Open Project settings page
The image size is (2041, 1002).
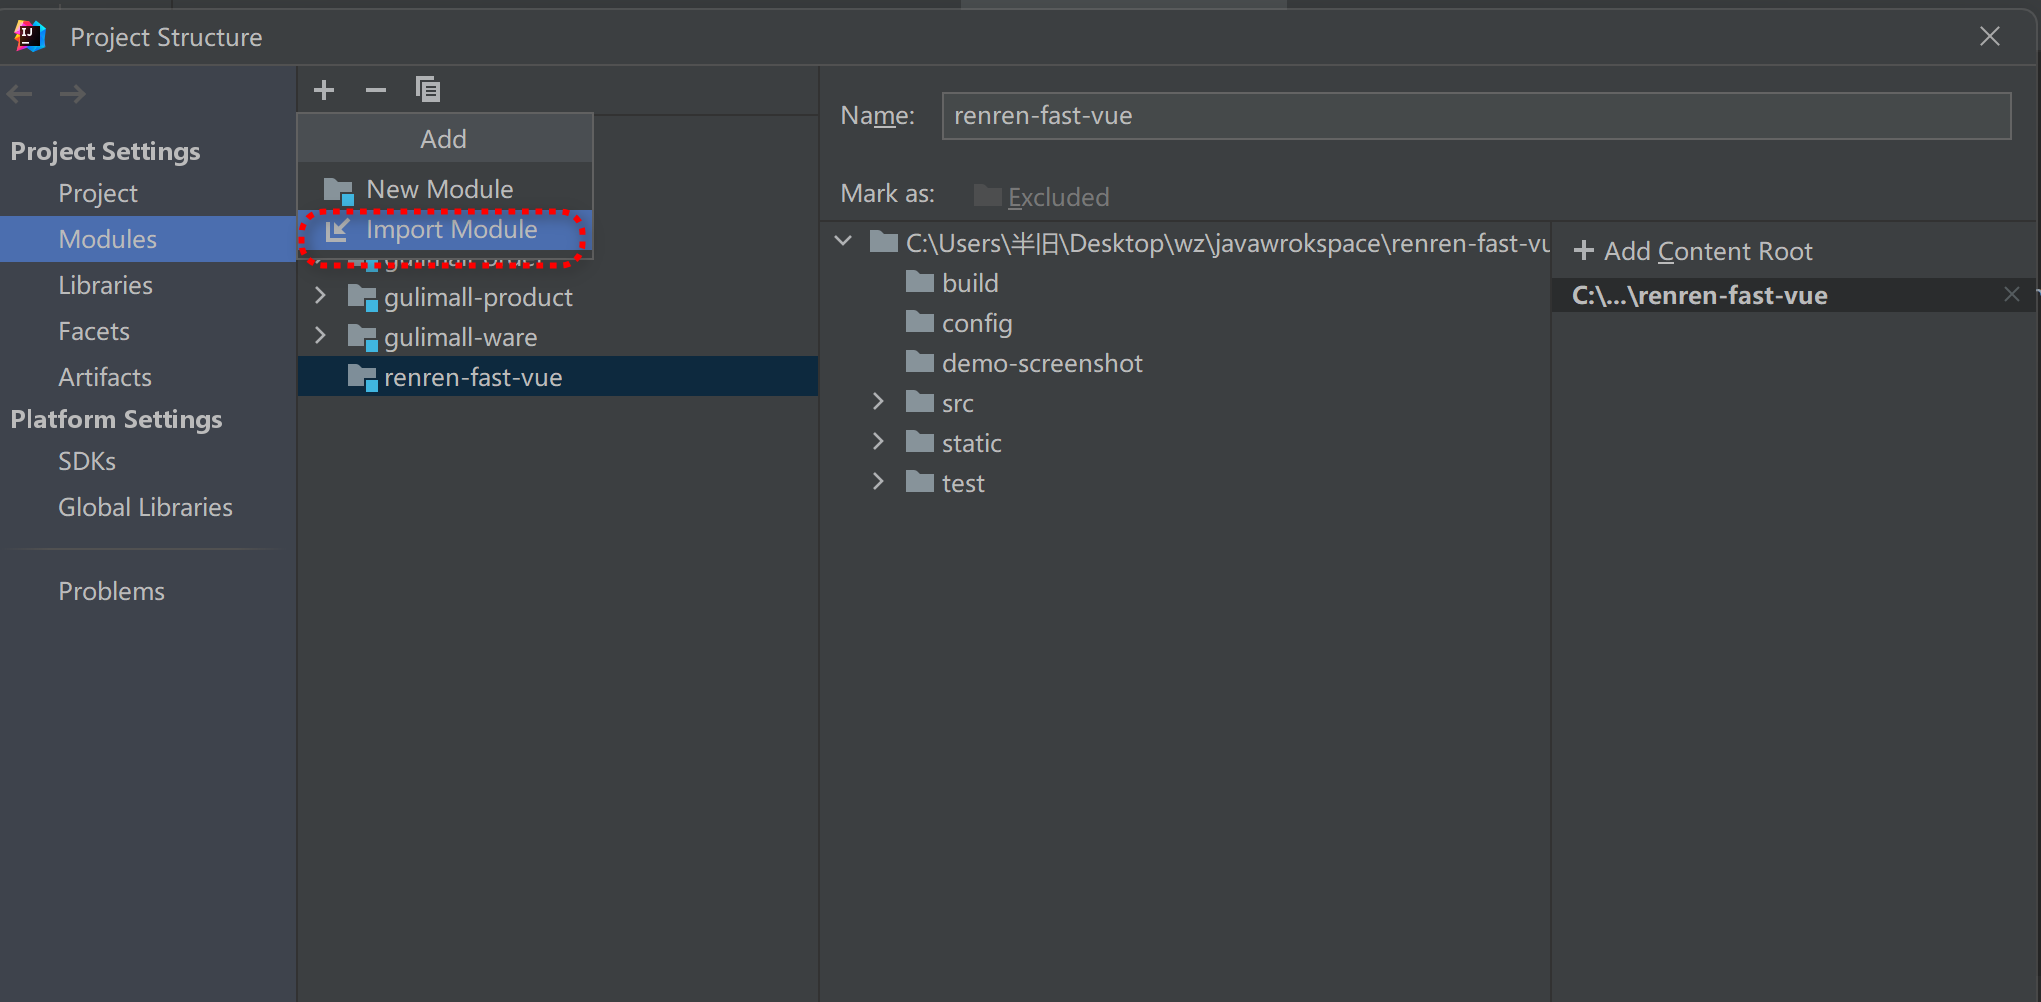98,193
